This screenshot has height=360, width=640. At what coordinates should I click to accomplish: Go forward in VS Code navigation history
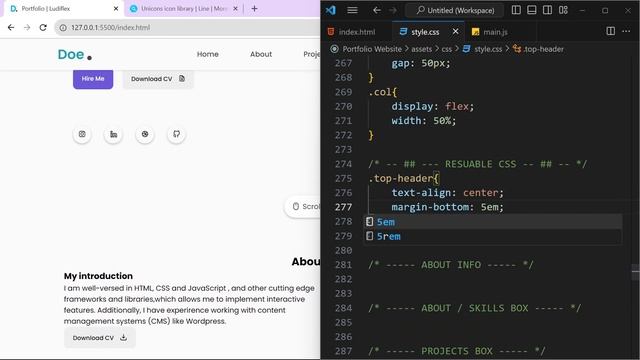pyautogui.click(x=393, y=10)
